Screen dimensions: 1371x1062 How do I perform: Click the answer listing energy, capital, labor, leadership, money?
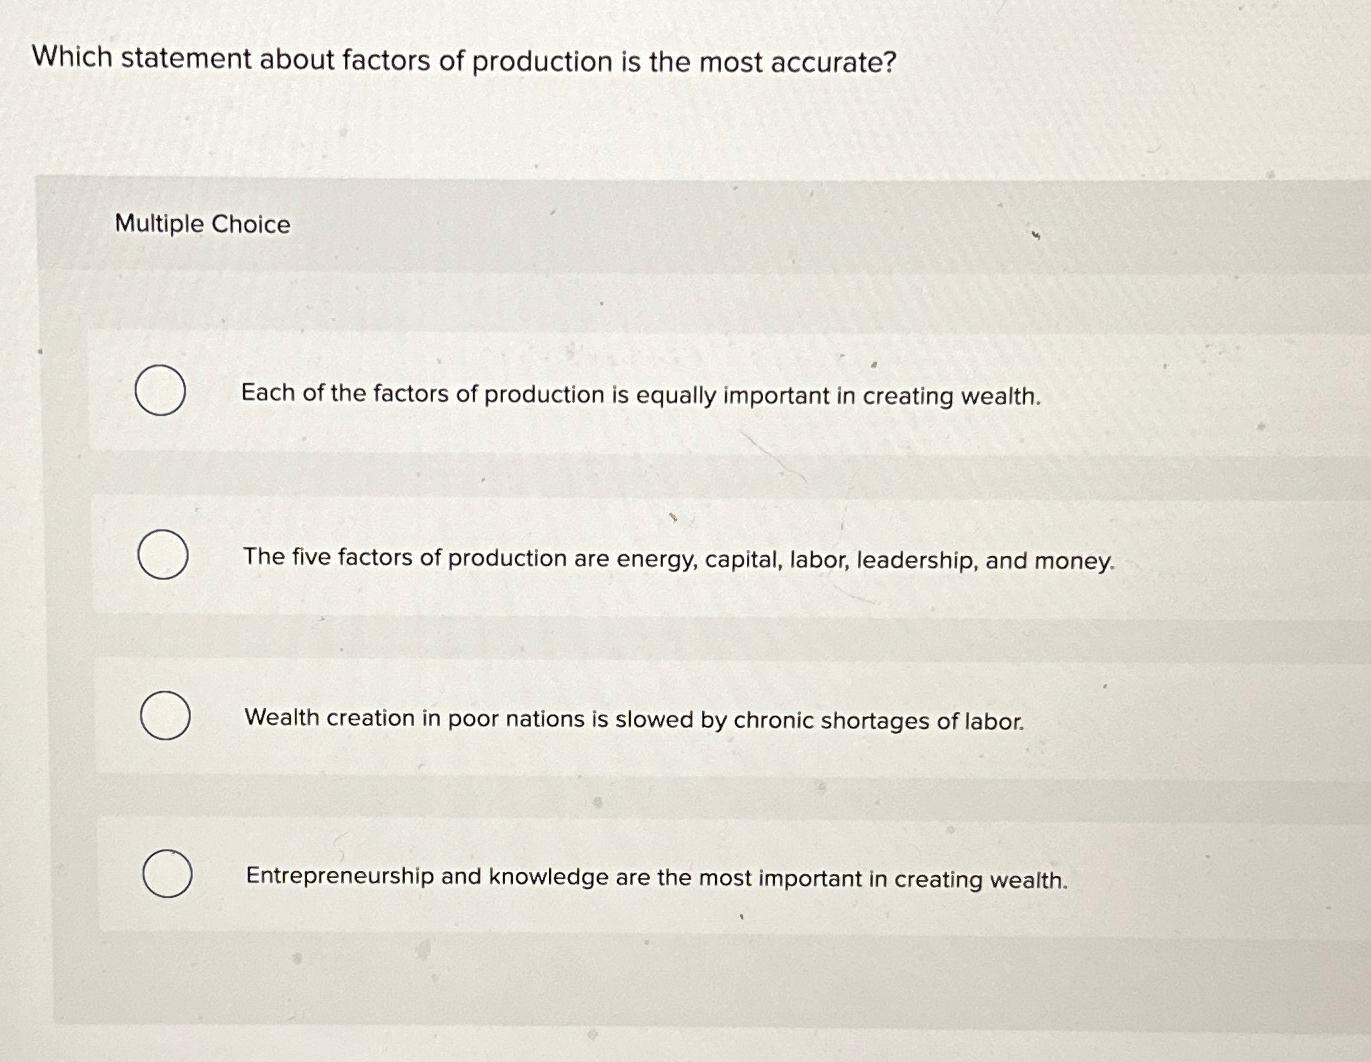[677, 559]
